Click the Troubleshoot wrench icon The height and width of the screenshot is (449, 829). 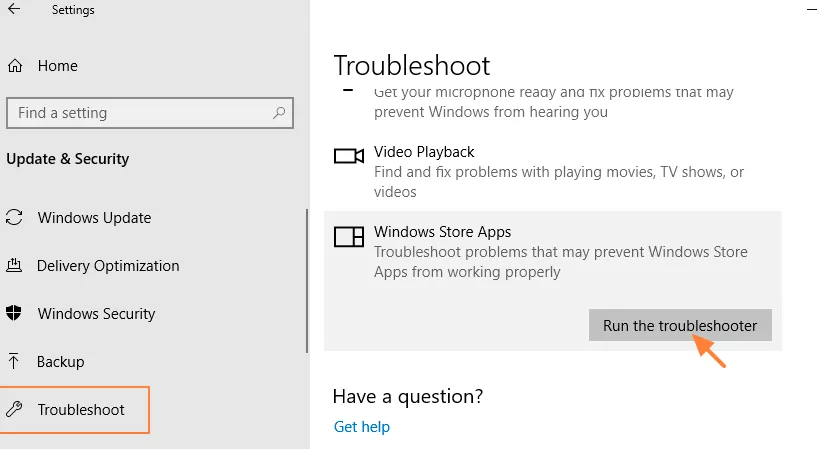(14, 409)
